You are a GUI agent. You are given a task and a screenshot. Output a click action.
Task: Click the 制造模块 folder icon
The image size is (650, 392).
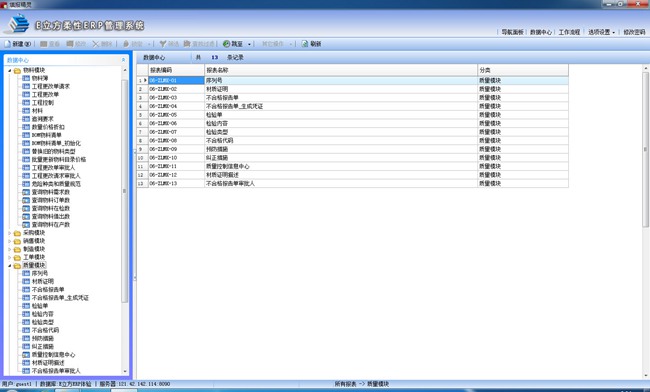click(x=17, y=249)
